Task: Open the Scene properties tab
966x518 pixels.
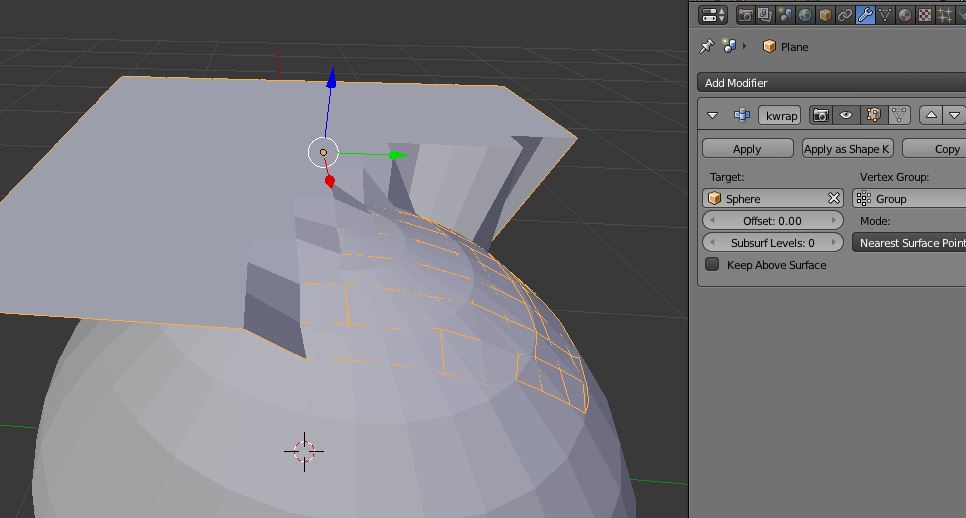Action: click(x=785, y=15)
